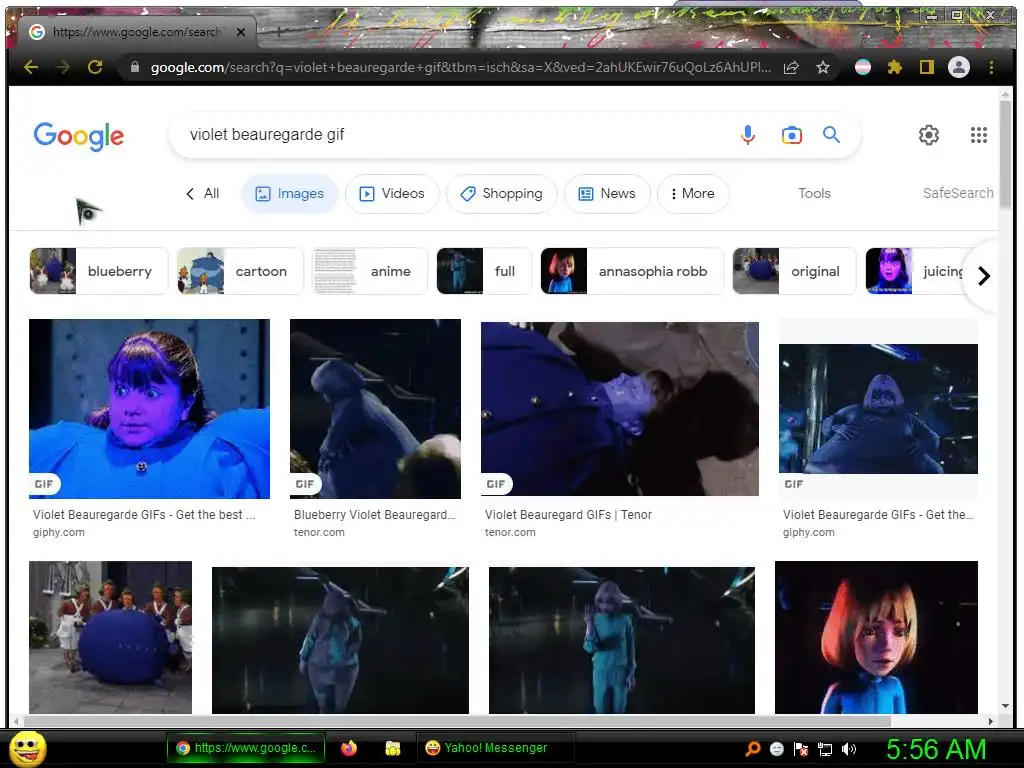Viewport: 1024px width, 768px height.
Task: Close the Google search tab
Action: point(241,31)
